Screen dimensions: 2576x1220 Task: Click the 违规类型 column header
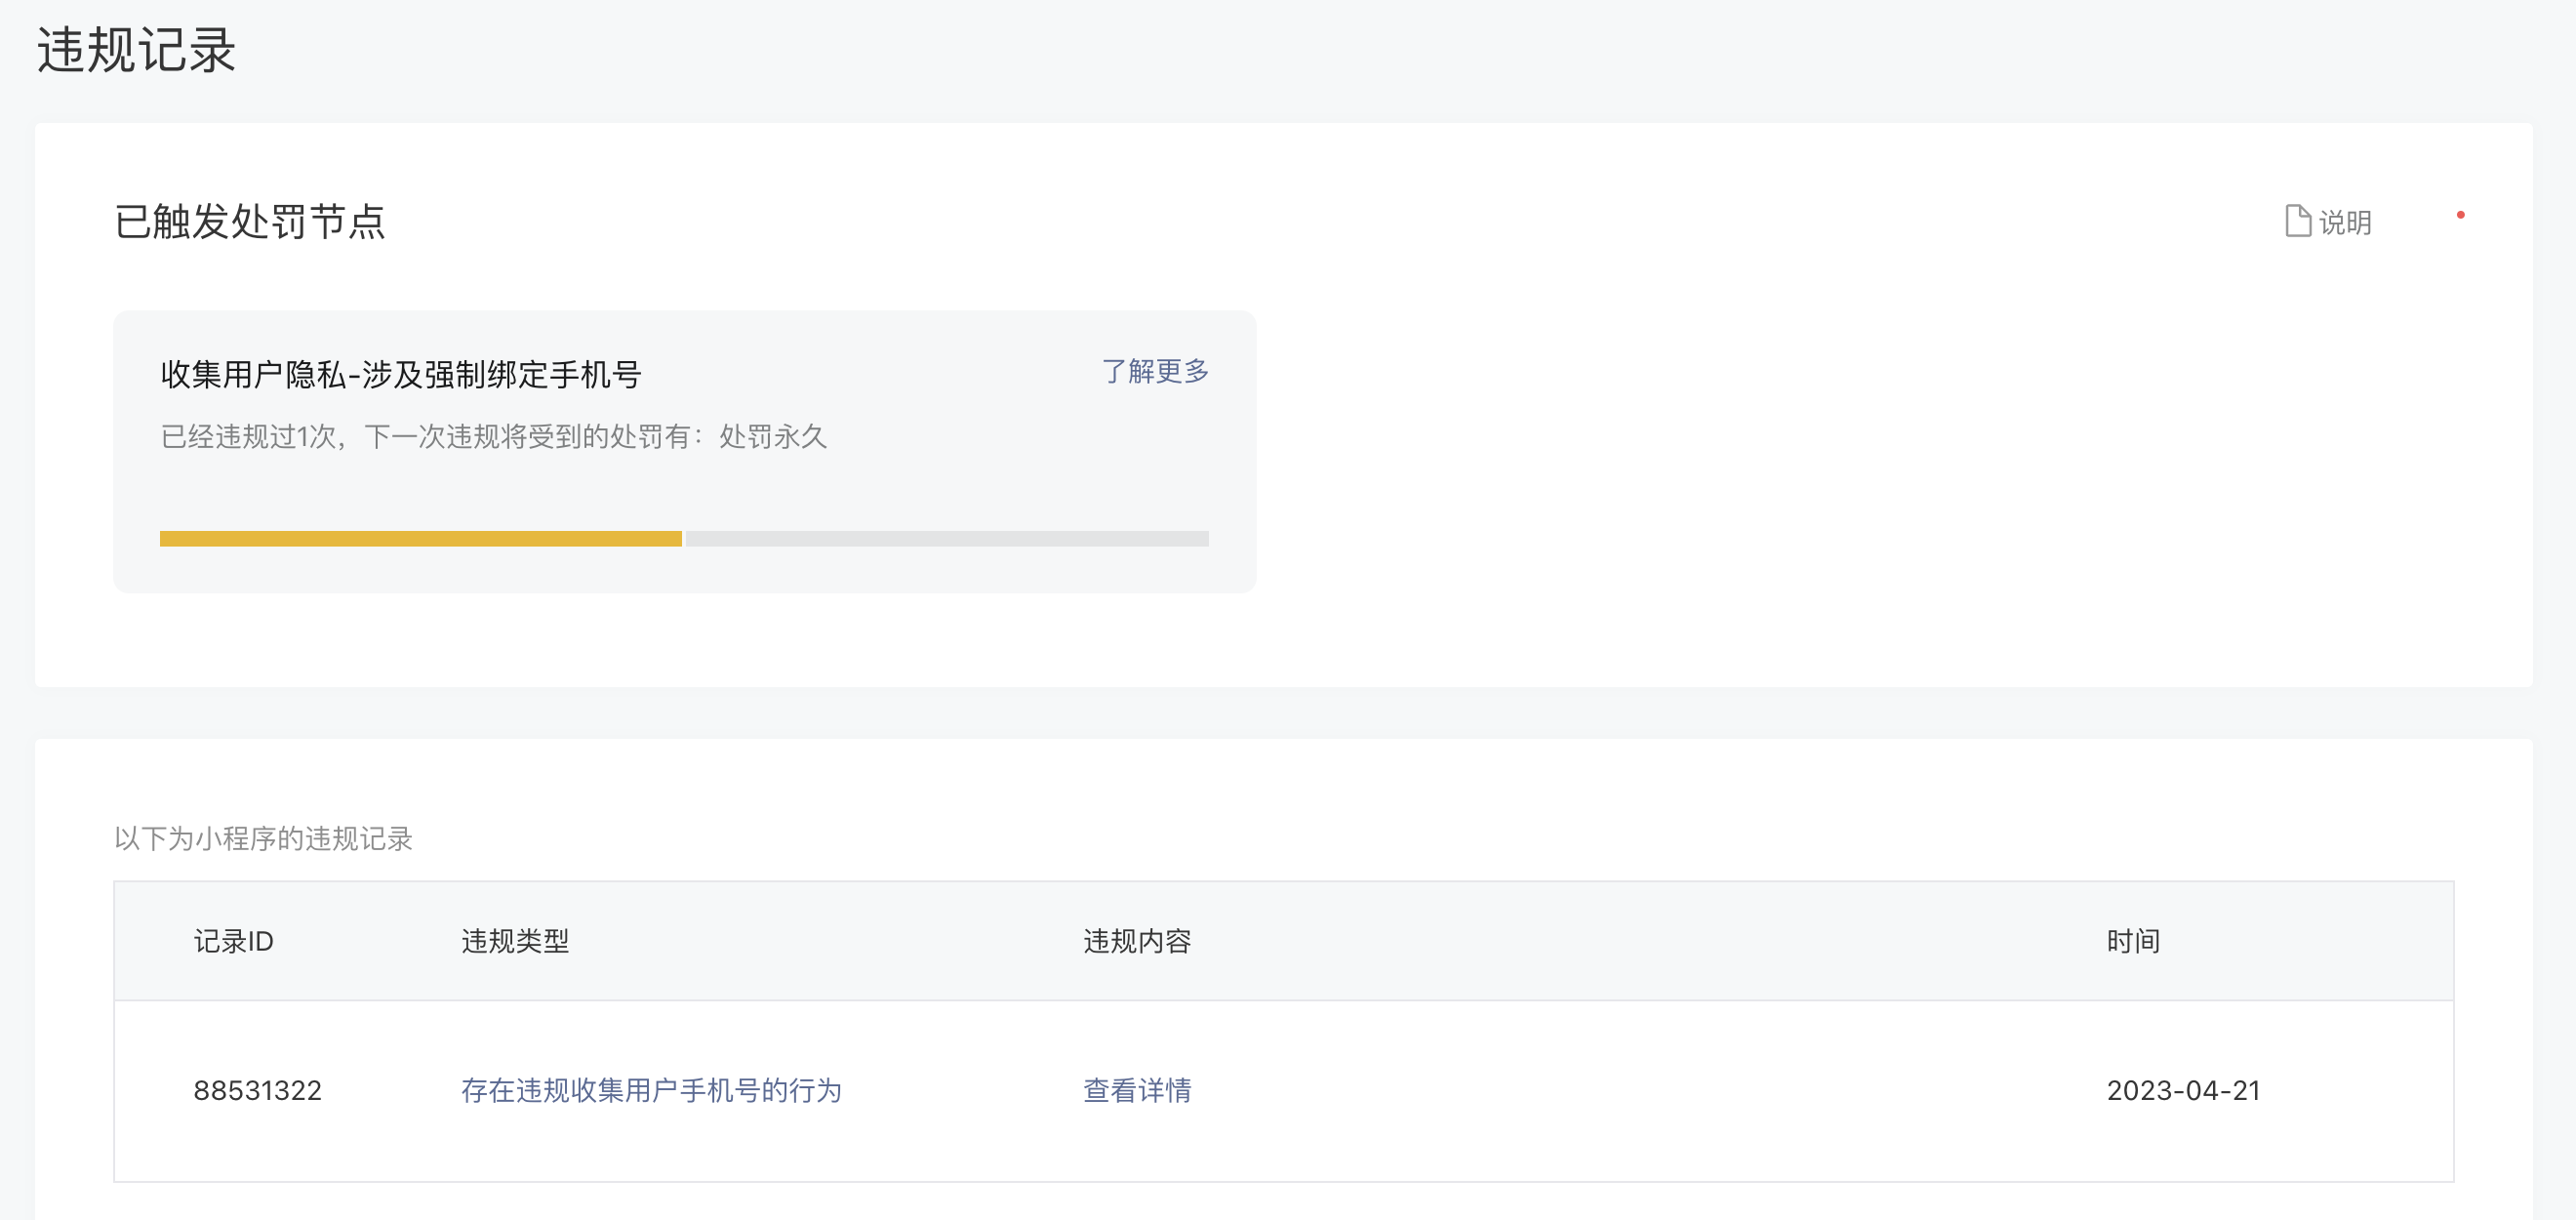point(515,941)
